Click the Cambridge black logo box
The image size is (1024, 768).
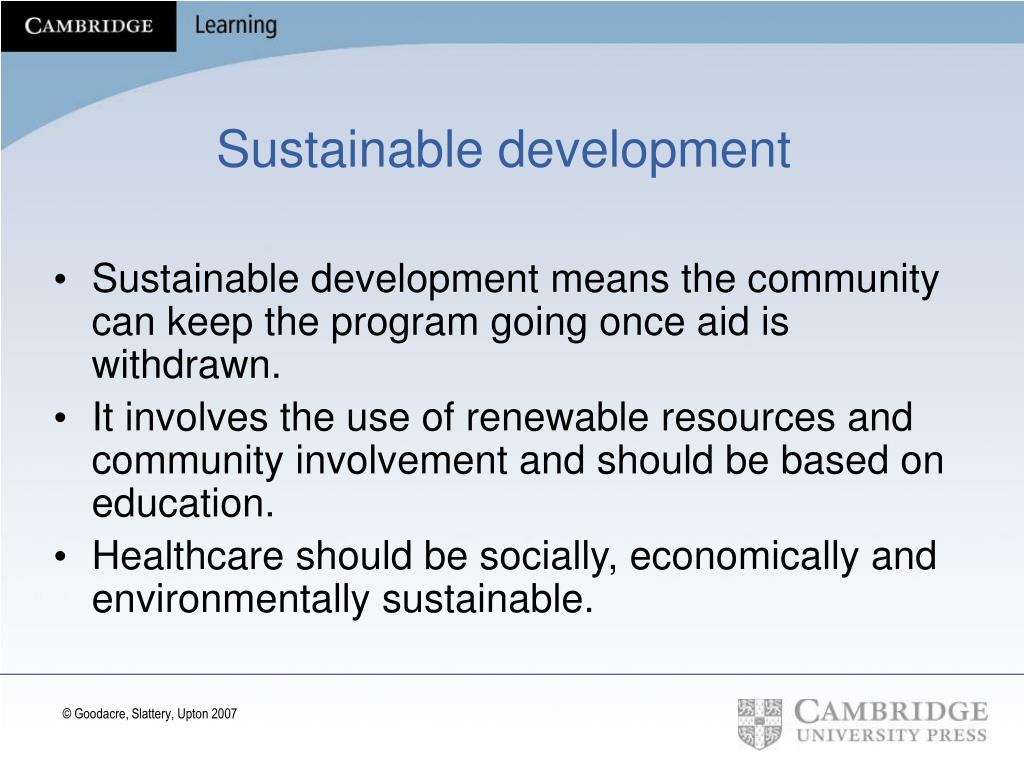pos(88,26)
